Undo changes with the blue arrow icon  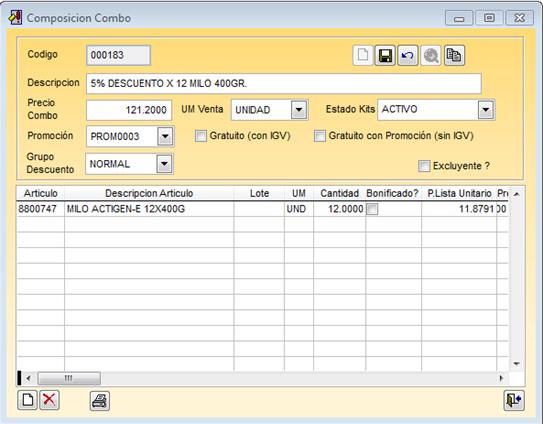[x=408, y=55]
